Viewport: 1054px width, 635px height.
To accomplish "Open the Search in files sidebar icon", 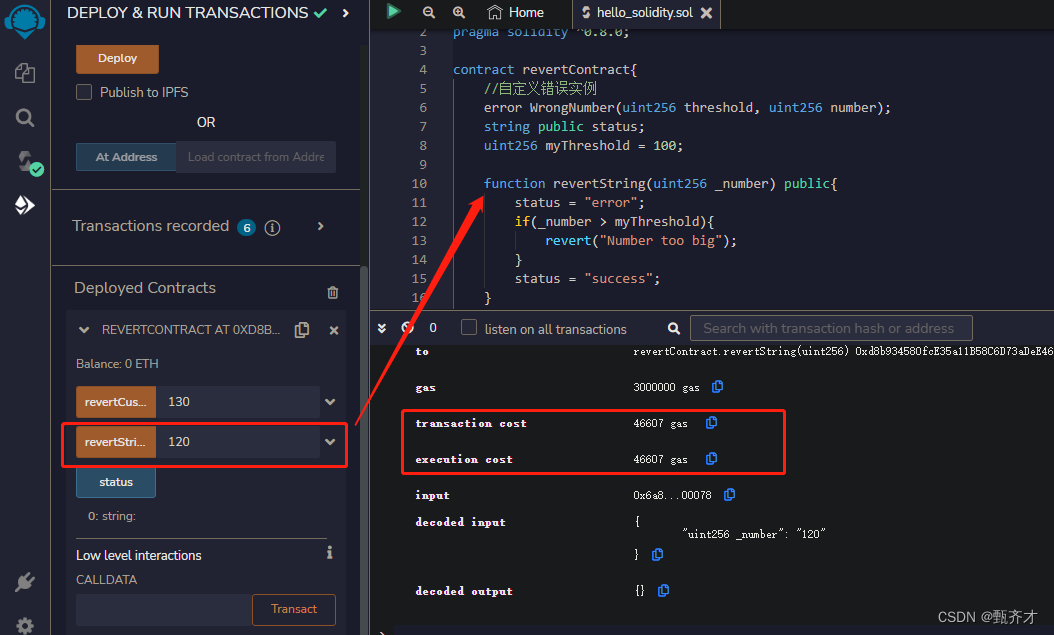I will [x=25, y=118].
